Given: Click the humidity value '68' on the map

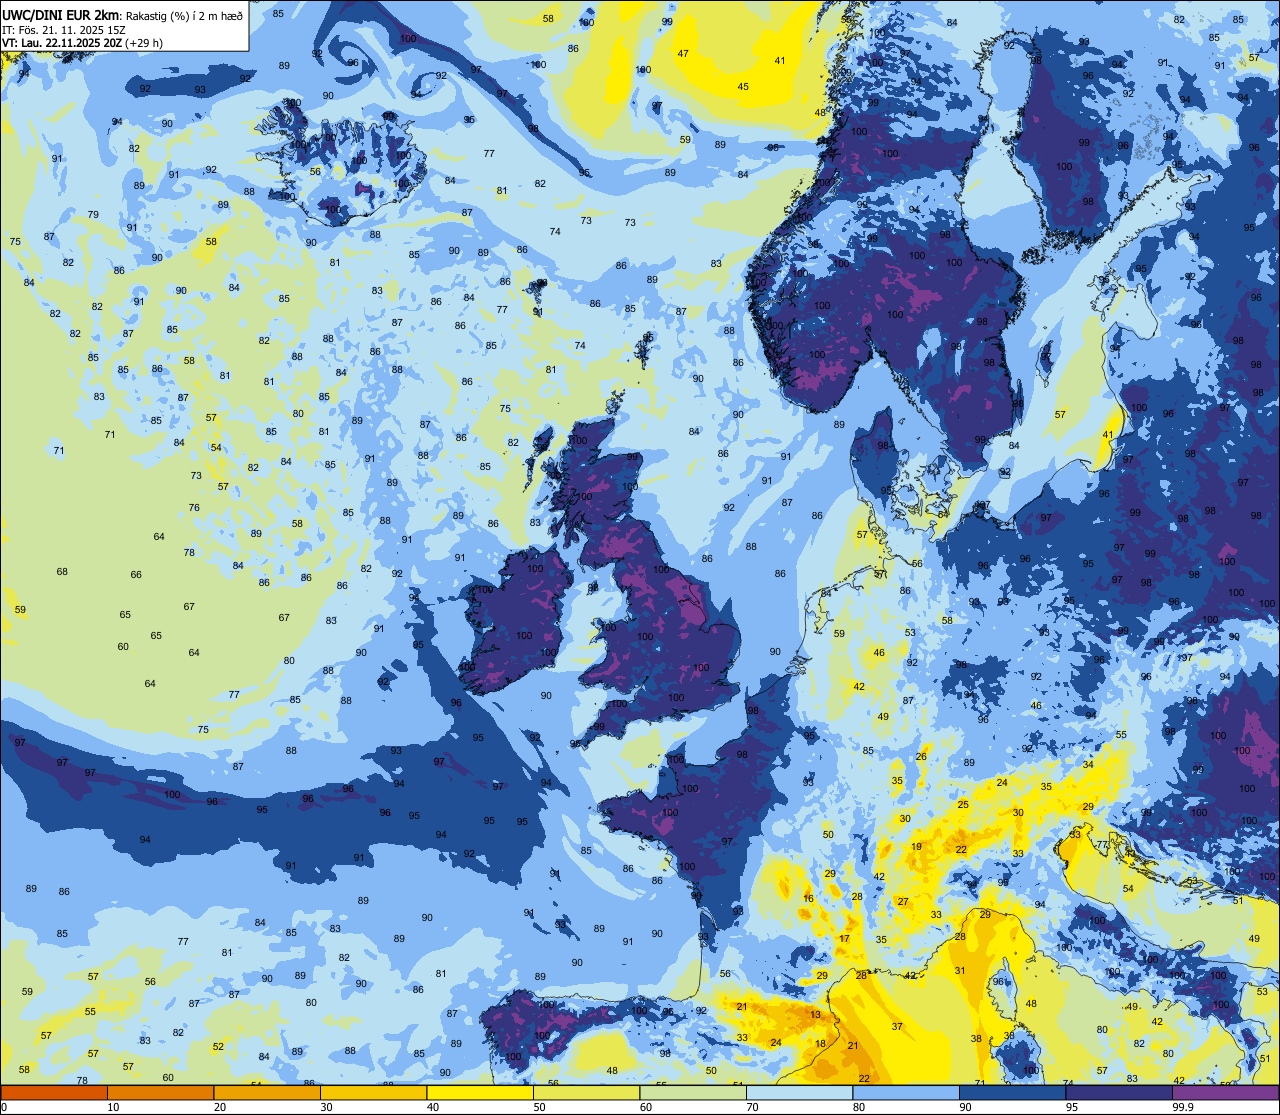Looking at the screenshot, I should (62, 572).
